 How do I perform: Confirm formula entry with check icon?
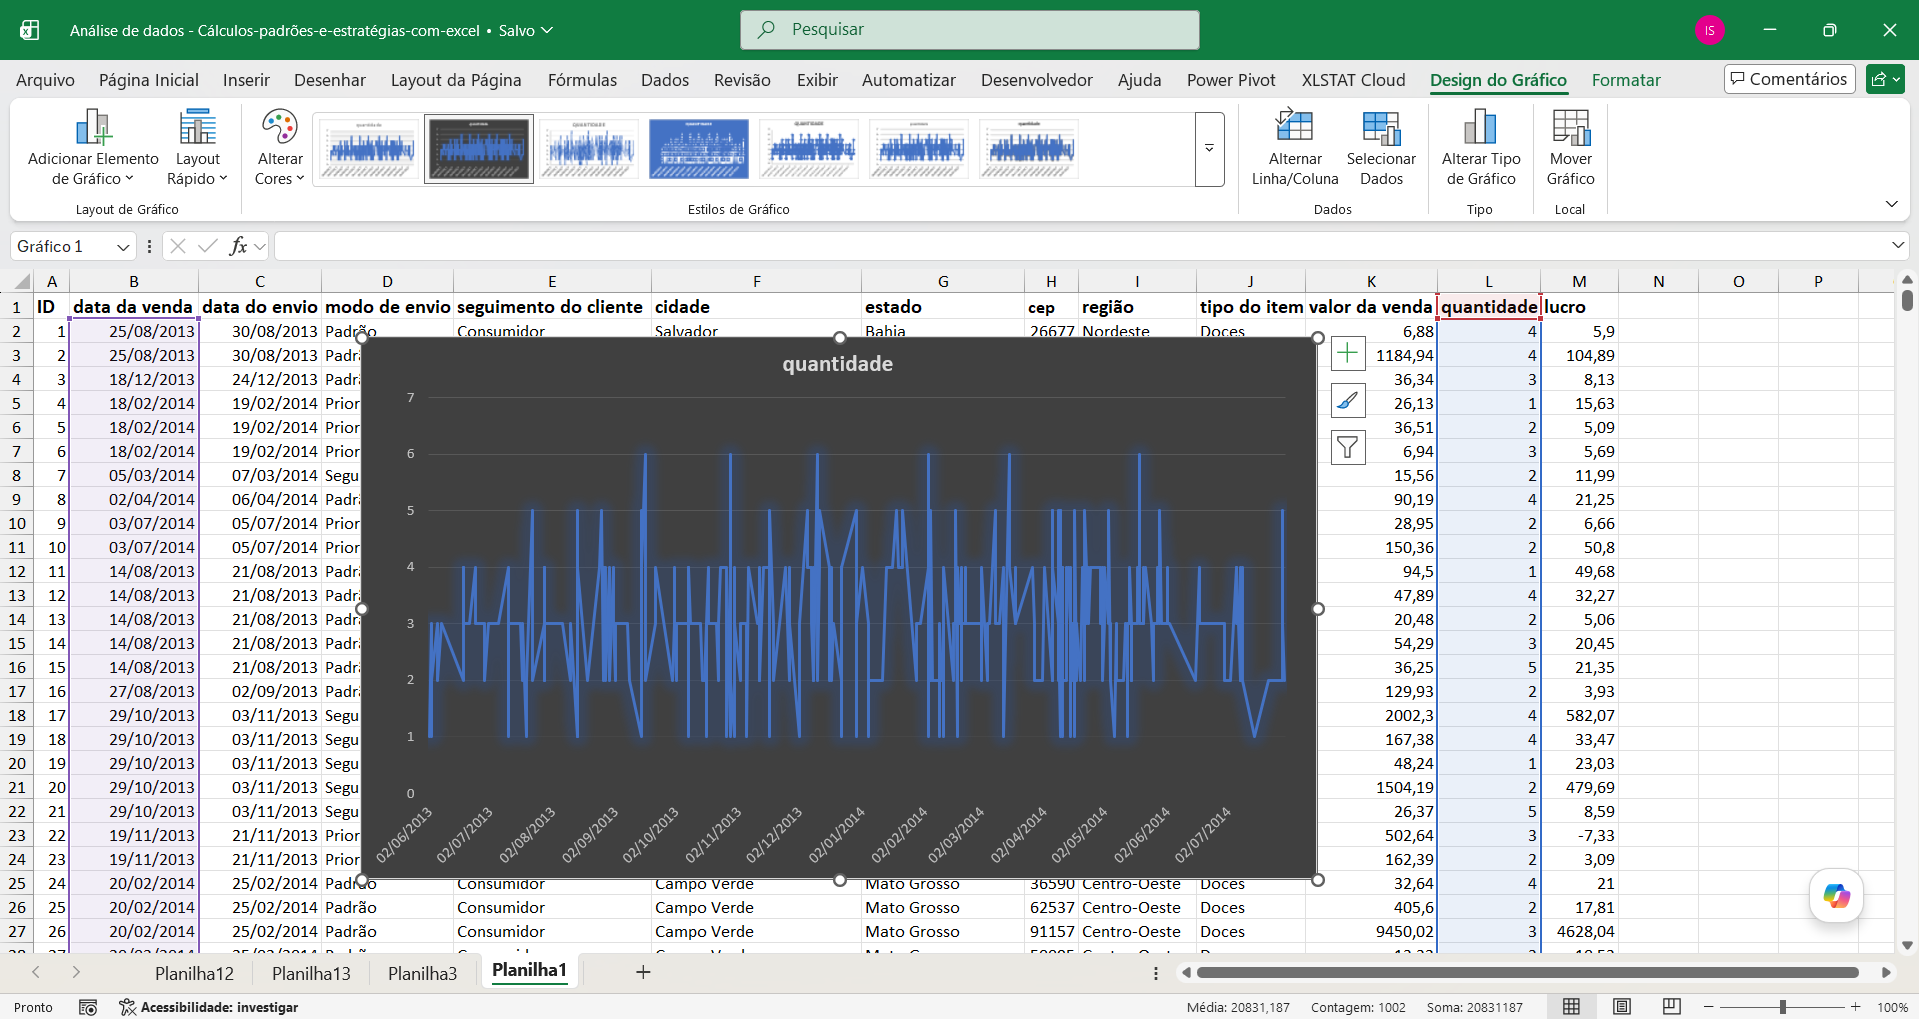point(208,246)
